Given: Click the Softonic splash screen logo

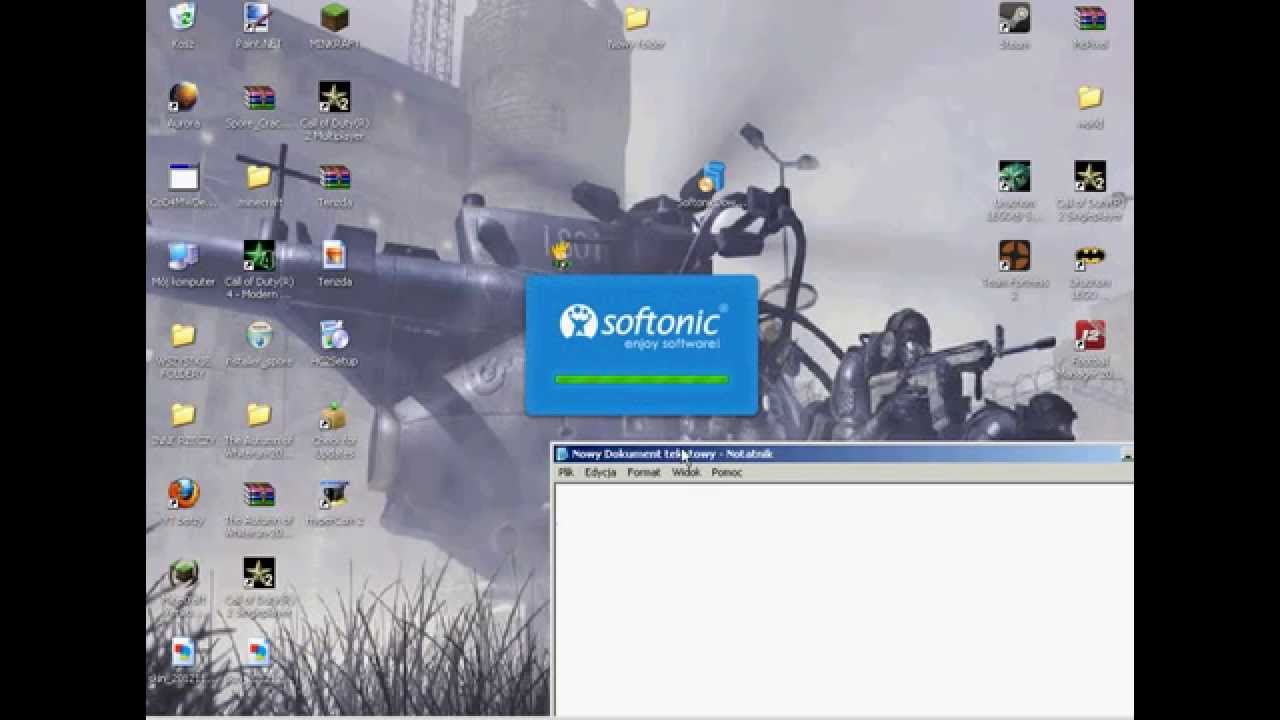Looking at the screenshot, I should (x=641, y=327).
